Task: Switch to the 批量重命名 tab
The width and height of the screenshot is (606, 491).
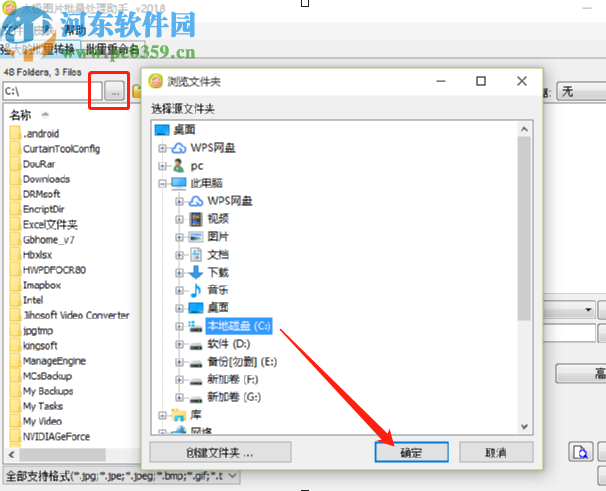Action: click(112, 49)
